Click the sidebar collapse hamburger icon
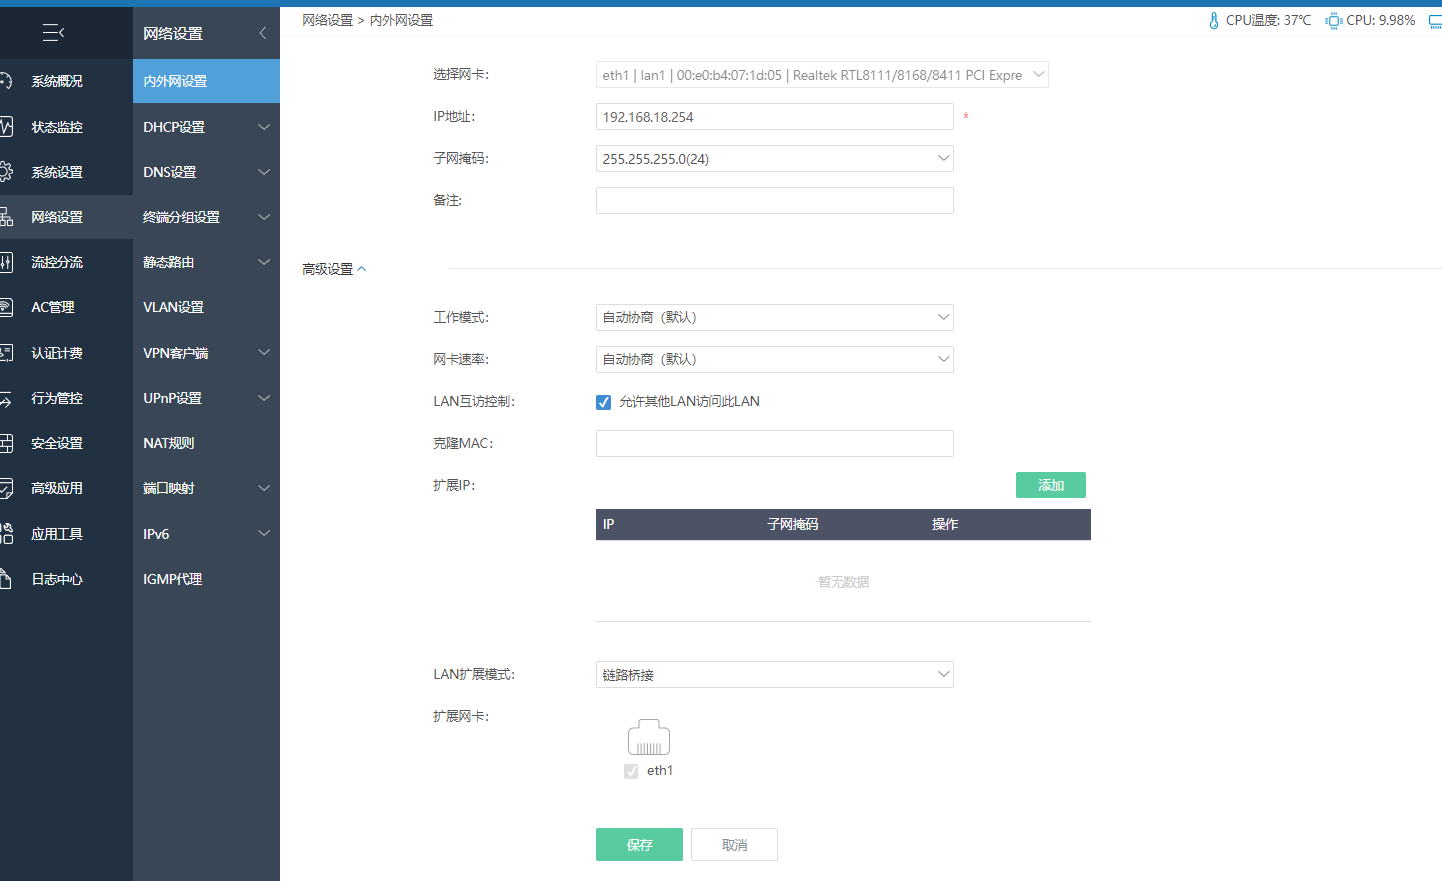This screenshot has height=881, width=1442. point(54,33)
